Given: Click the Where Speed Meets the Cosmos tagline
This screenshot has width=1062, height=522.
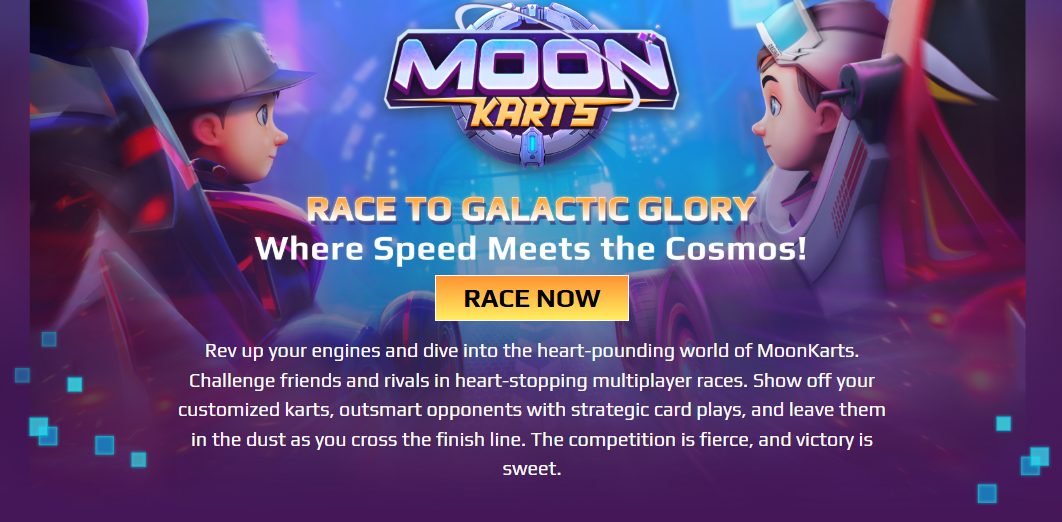Looking at the screenshot, I should [531, 248].
